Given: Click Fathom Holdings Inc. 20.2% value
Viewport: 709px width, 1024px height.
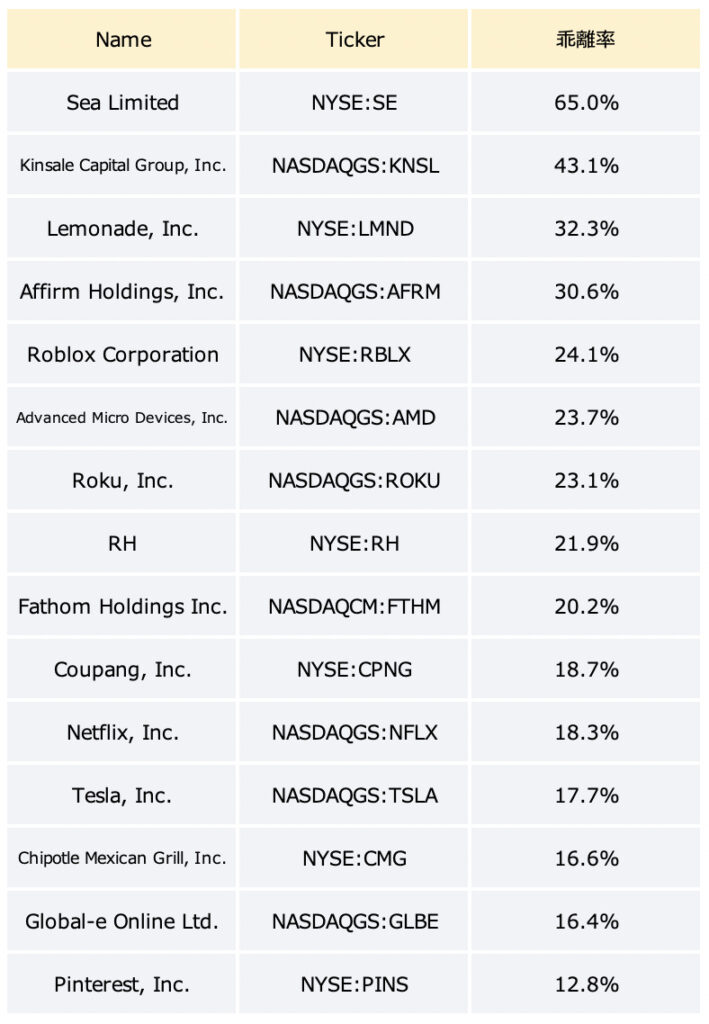Looking at the screenshot, I should [586, 607].
